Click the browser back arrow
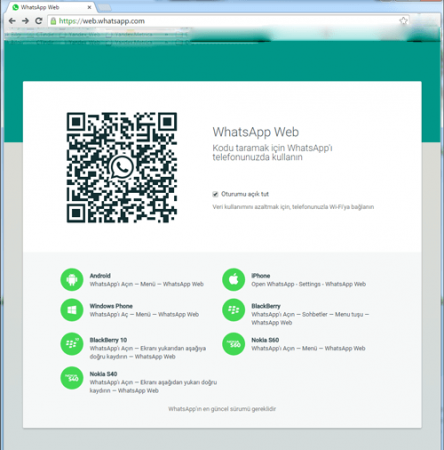444x450 pixels. [x=12, y=21]
